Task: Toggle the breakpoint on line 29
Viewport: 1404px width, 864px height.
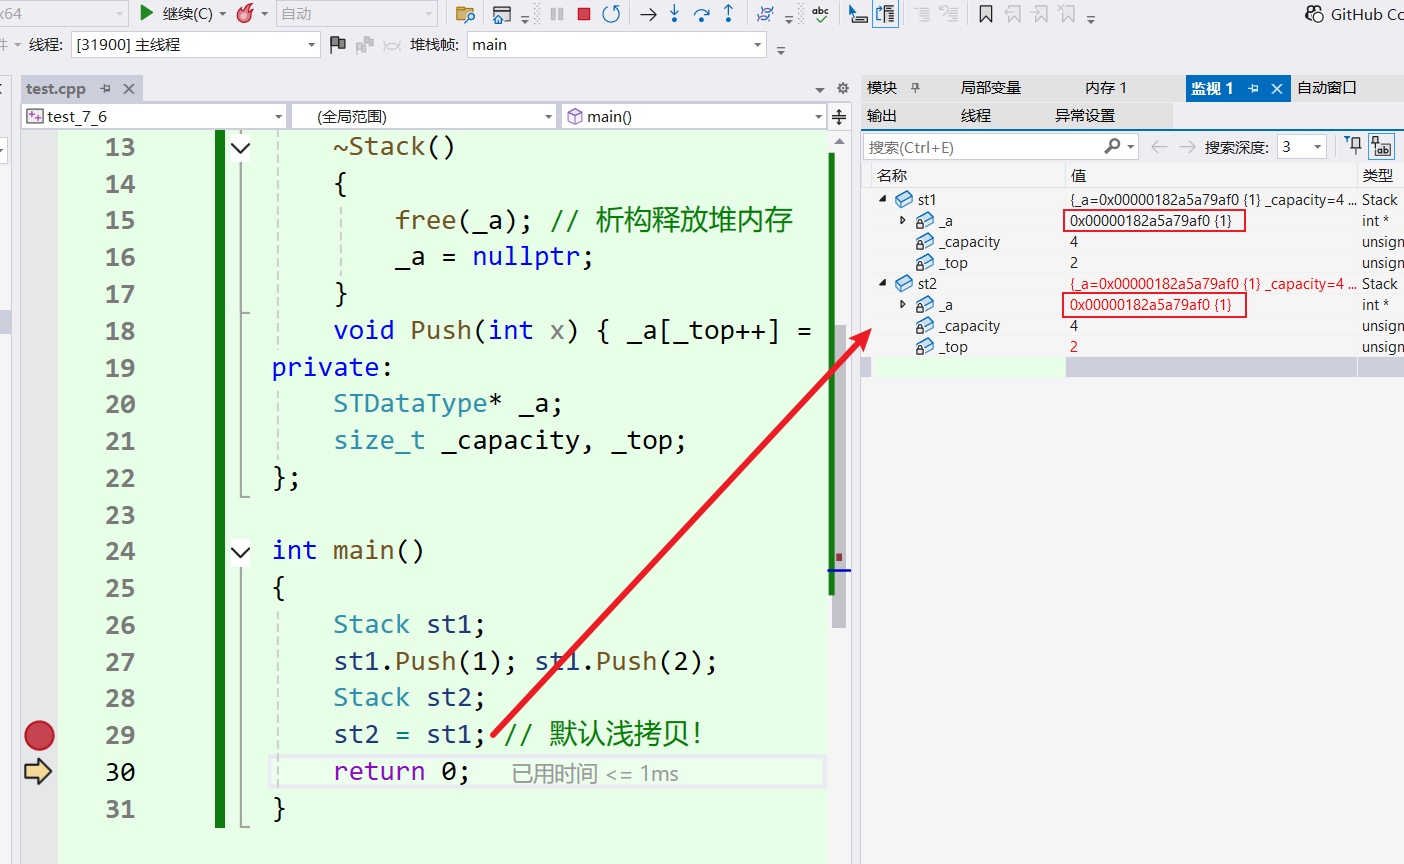Action: [x=39, y=735]
